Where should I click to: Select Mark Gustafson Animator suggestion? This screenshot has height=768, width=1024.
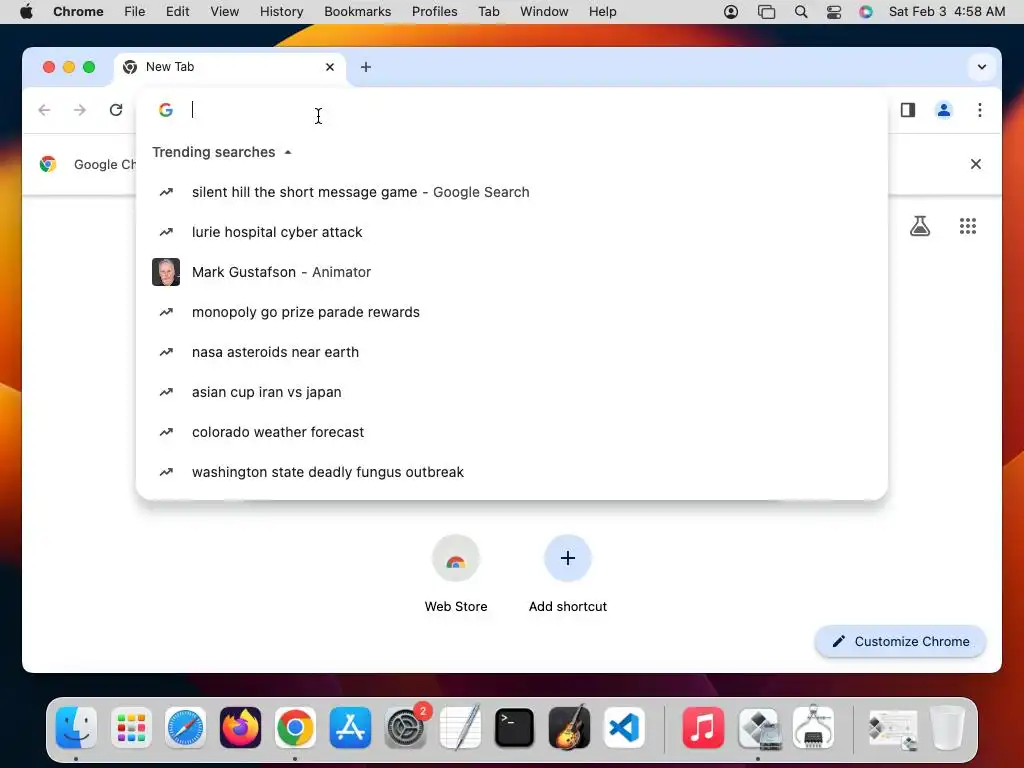[x=511, y=272]
